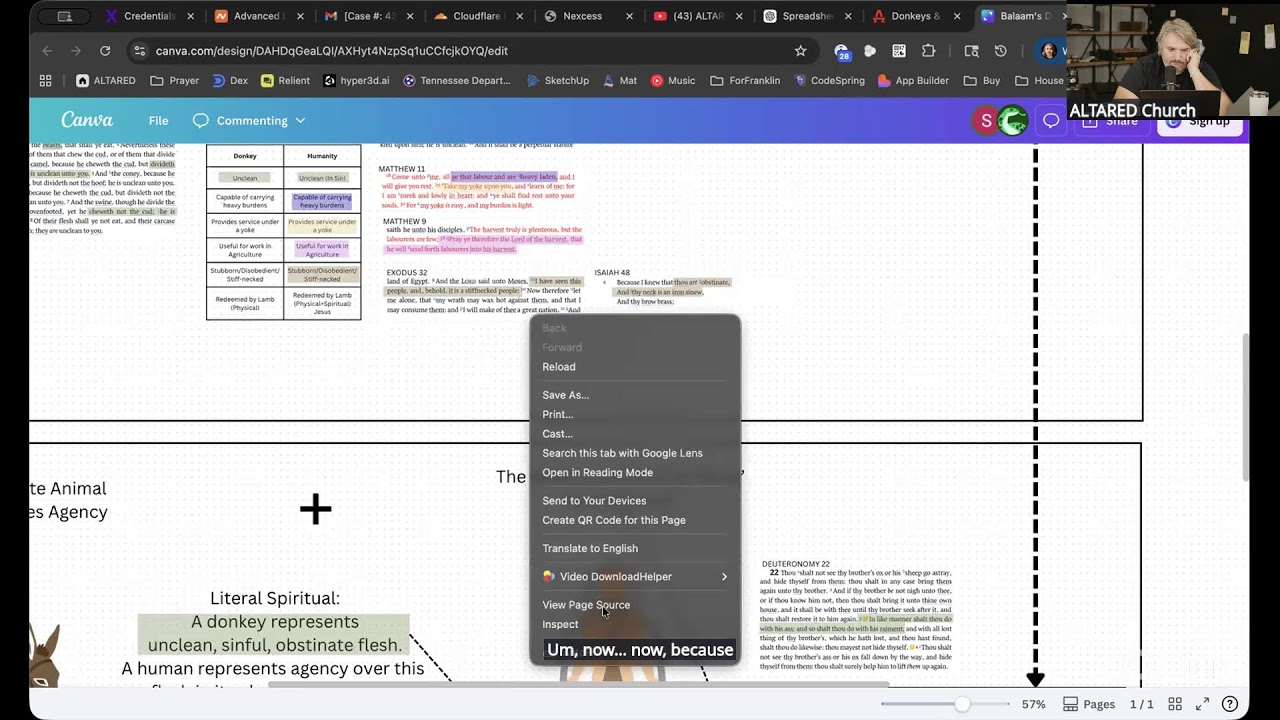Open the SketchUp bookmark

click(x=557, y=81)
